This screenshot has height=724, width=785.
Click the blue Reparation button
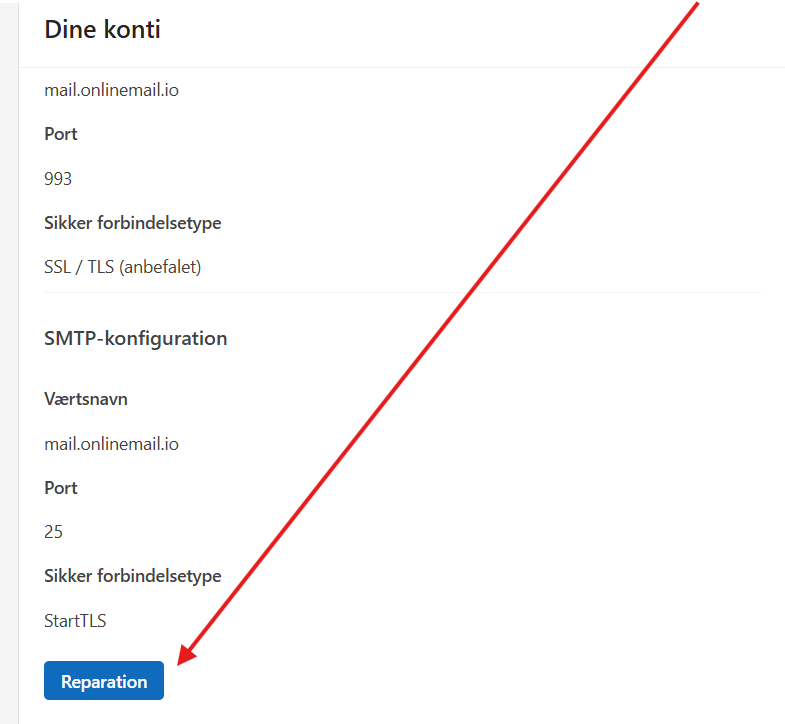[x=104, y=680]
